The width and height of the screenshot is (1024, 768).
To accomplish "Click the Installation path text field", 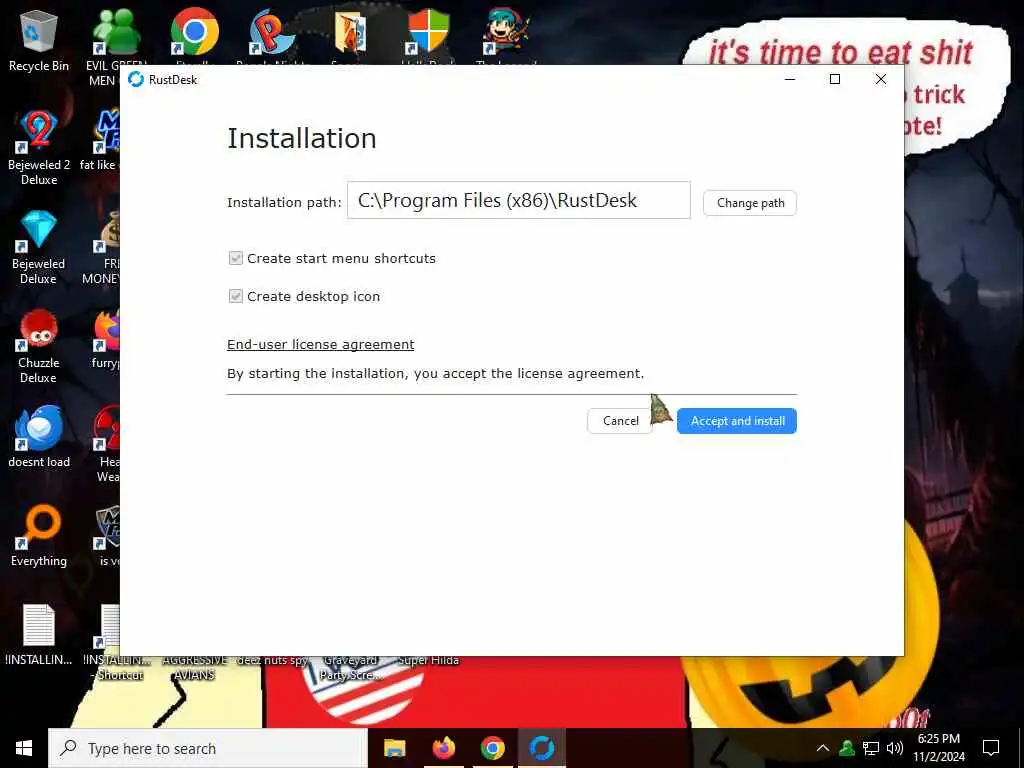I will click(519, 200).
